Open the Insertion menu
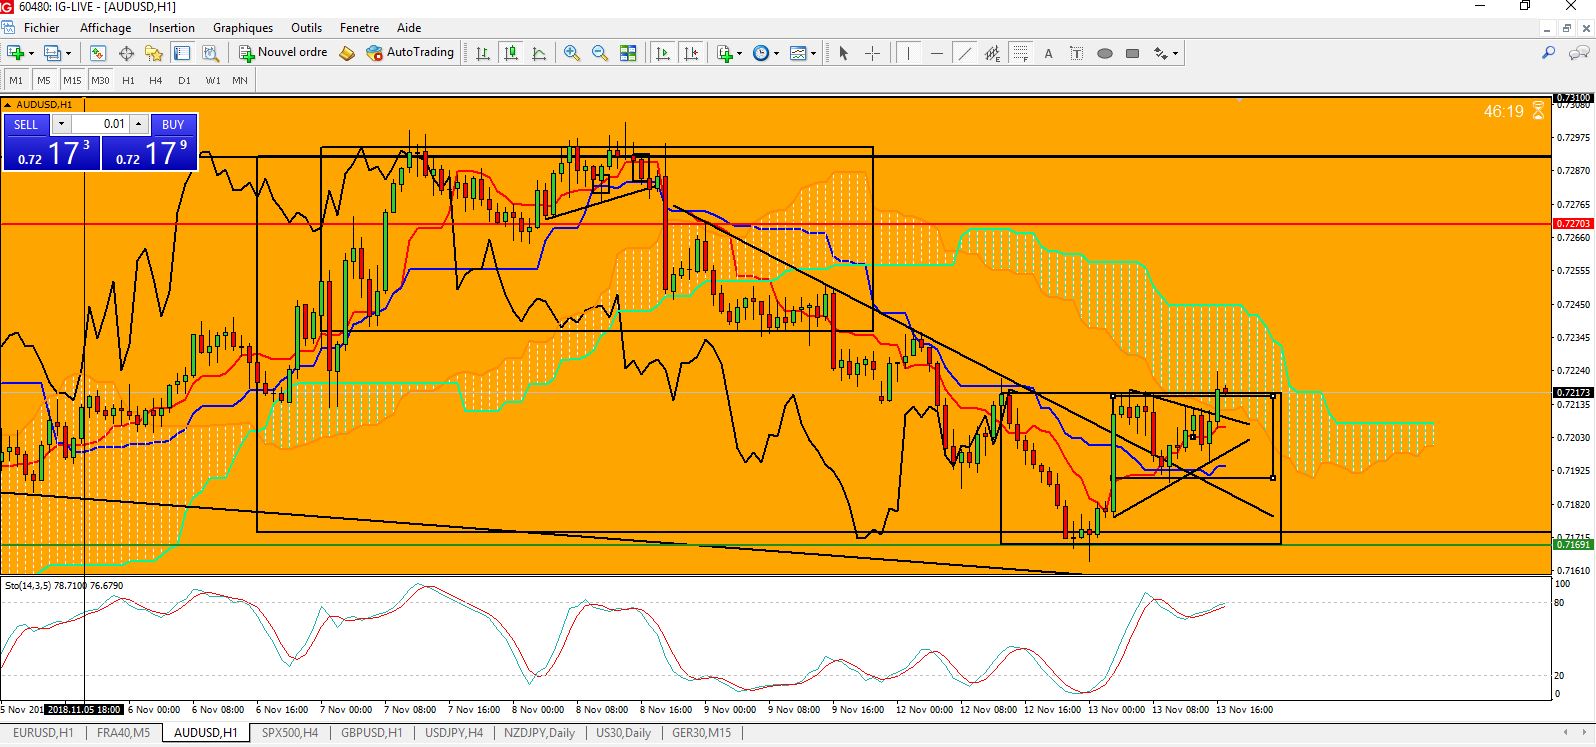This screenshot has width=1596, height=747. [172, 28]
